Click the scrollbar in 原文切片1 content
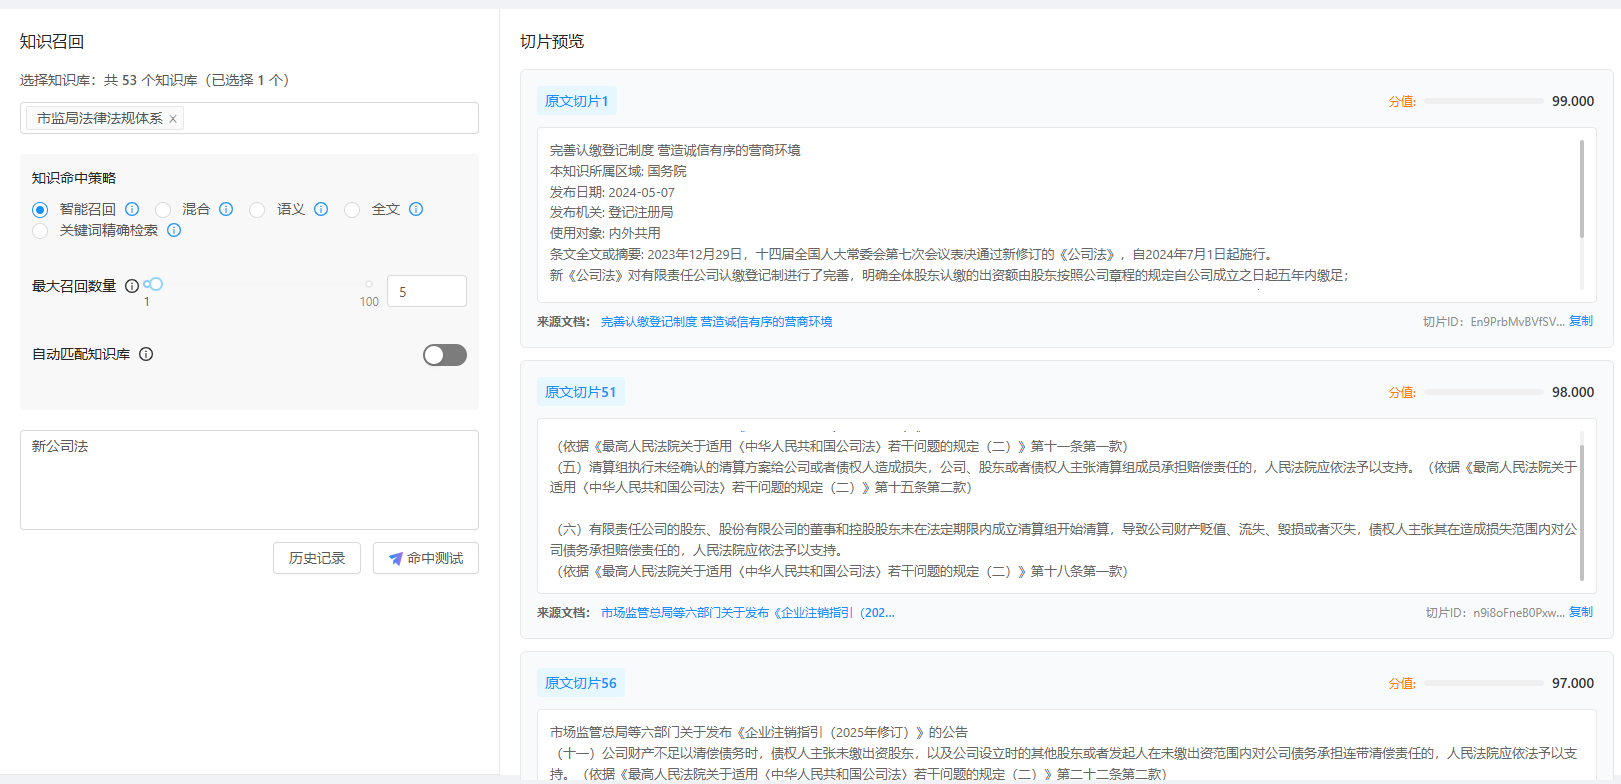Image resolution: width=1621 pixels, height=784 pixels. click(1582, 189)
